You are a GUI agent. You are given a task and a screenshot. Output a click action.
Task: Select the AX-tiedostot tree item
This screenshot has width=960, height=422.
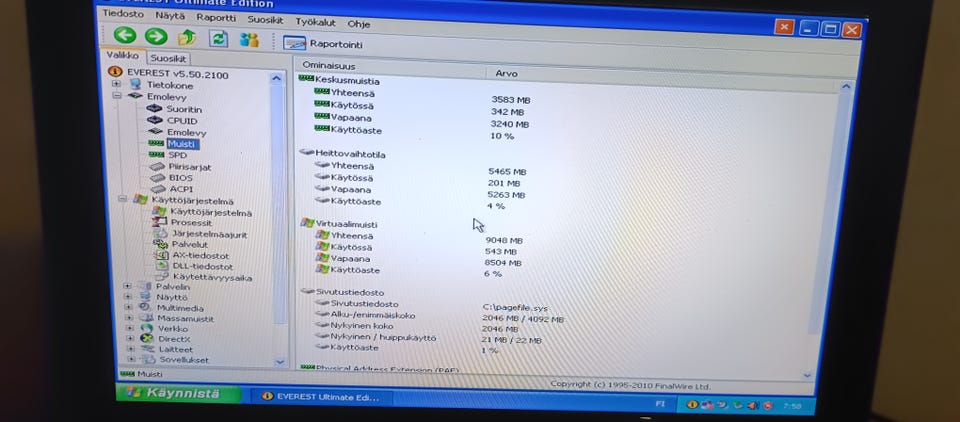pos(201,255)
